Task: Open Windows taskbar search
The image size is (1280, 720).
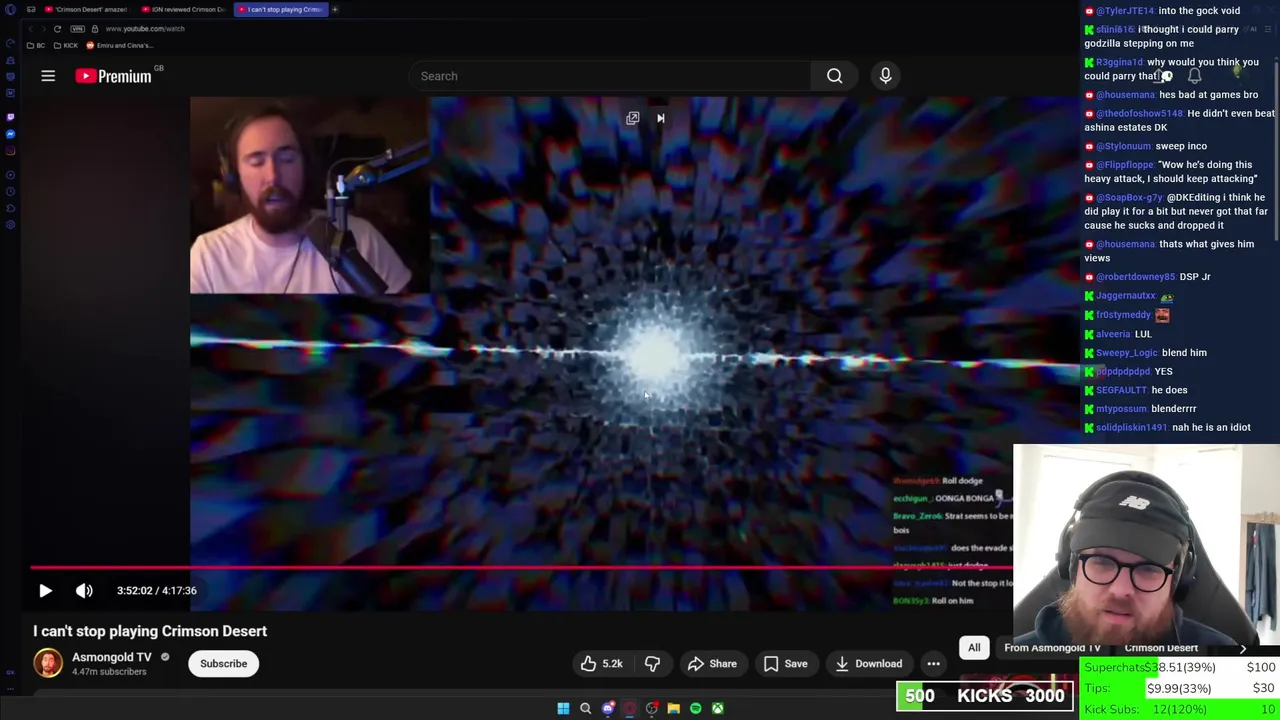Action: [585, 709]
